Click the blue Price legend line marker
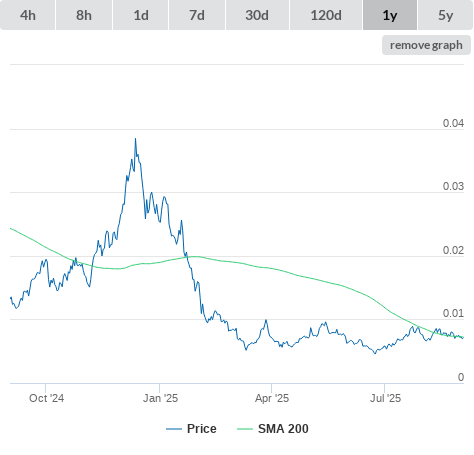The image size is (474, 455). tap(174, 429)
